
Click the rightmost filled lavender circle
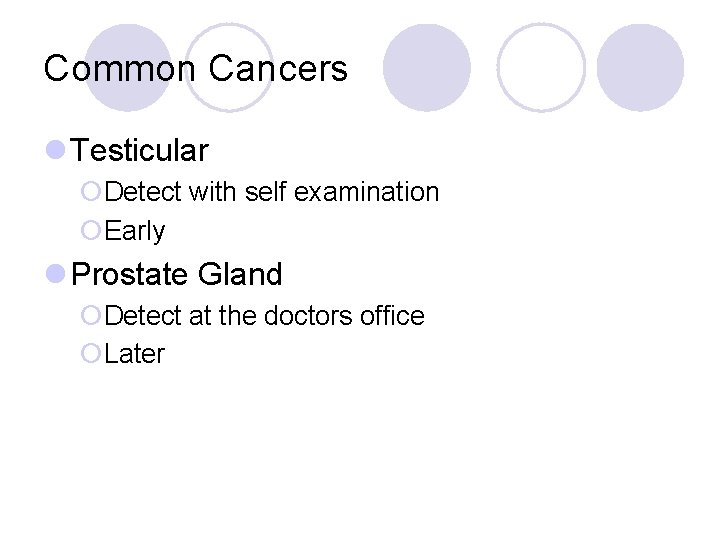[640, 67]
